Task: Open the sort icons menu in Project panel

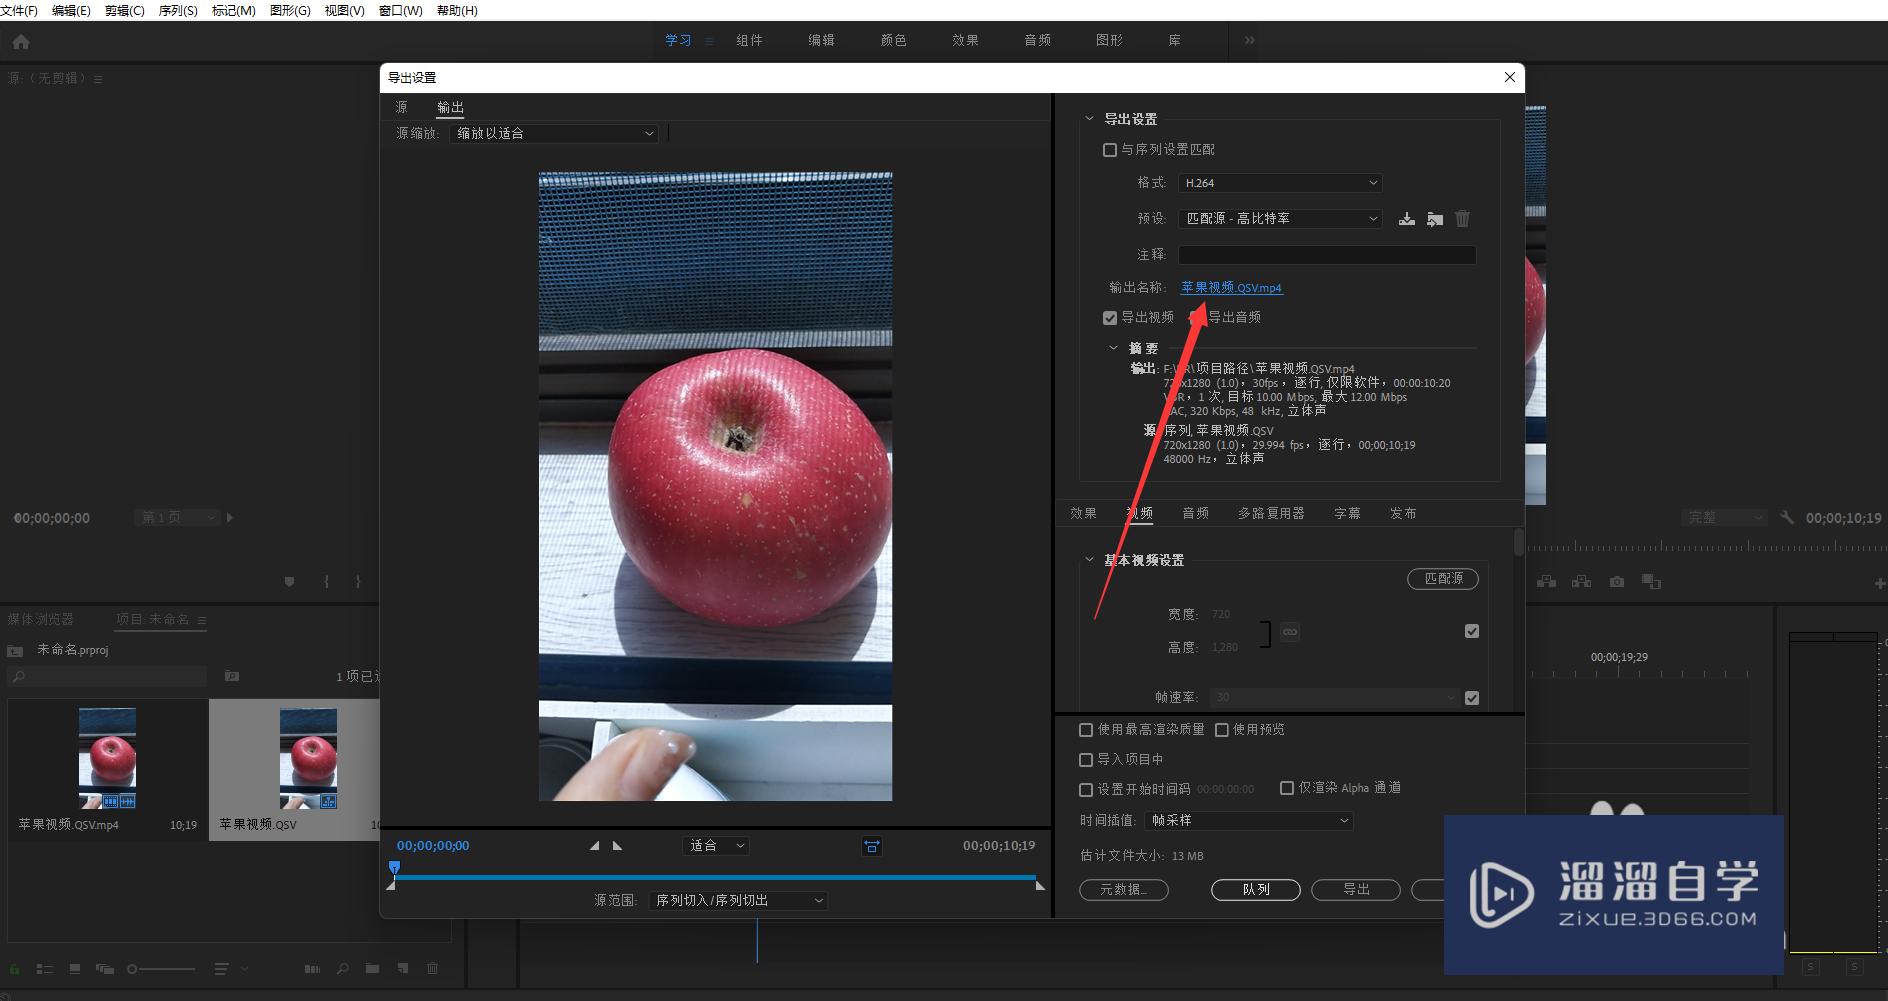Action: tap(231, 969)
